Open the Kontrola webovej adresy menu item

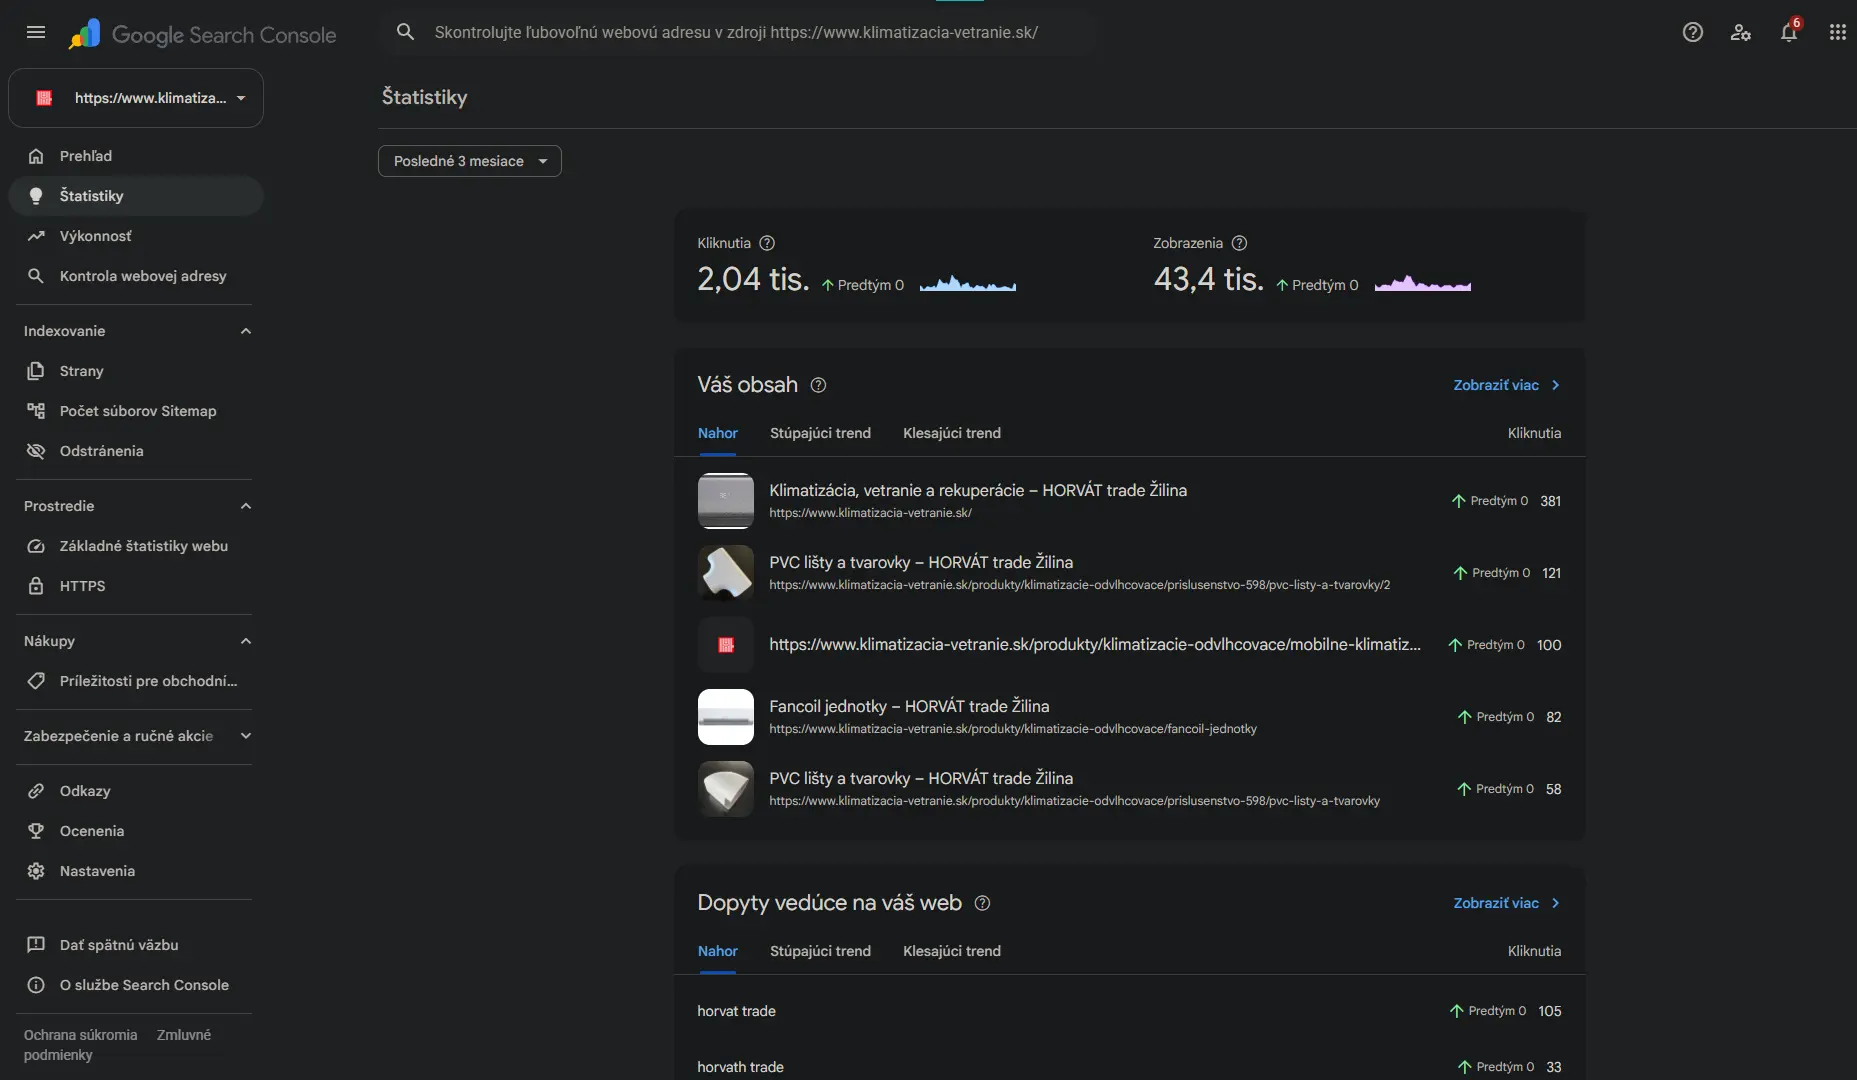[x=136, y=276]
